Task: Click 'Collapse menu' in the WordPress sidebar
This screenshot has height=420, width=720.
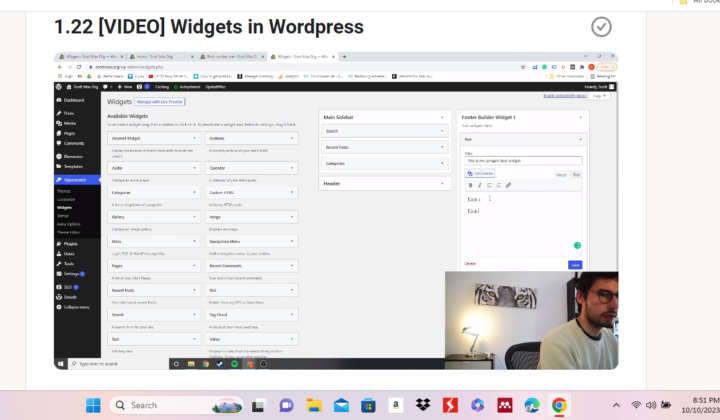Action: tap(76, 307)
